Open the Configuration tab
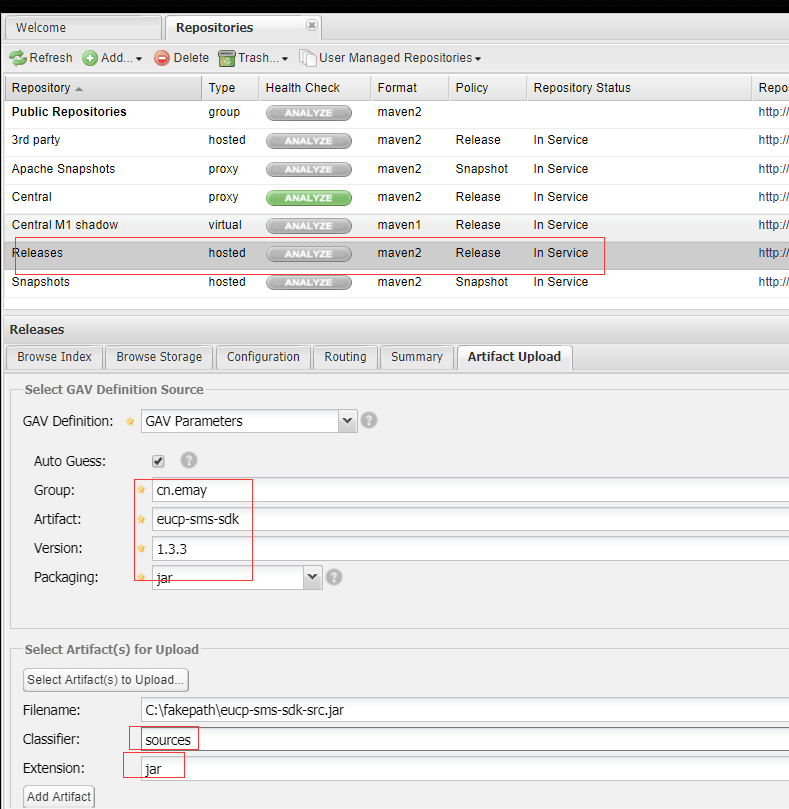The image size is (789, 809). pyautogui.click(x=263, y=357)
